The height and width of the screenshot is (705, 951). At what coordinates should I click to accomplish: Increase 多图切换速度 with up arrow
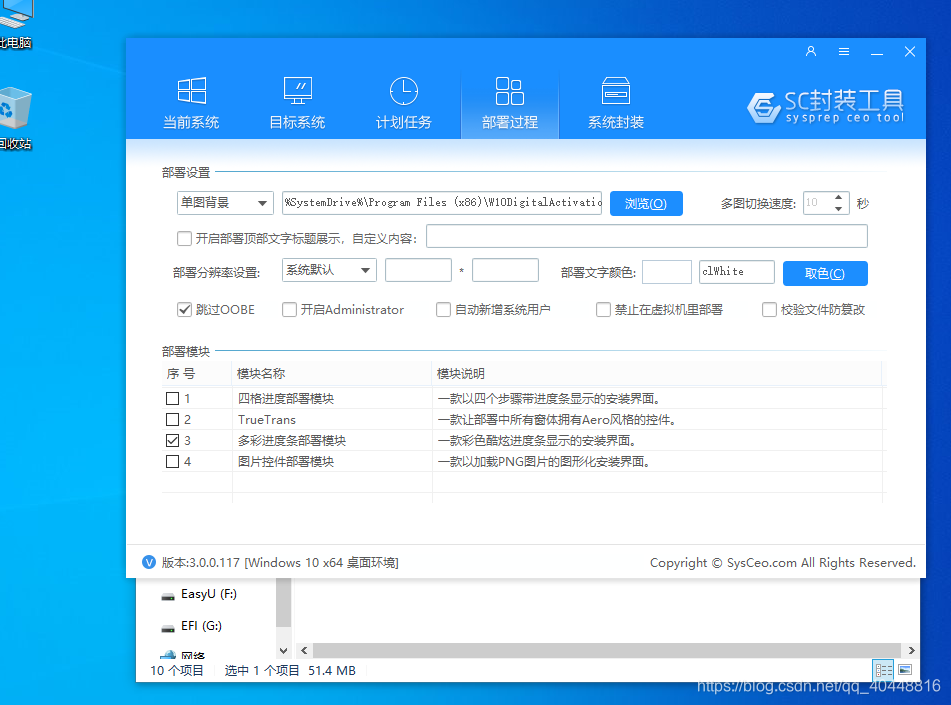coord(838,197)
